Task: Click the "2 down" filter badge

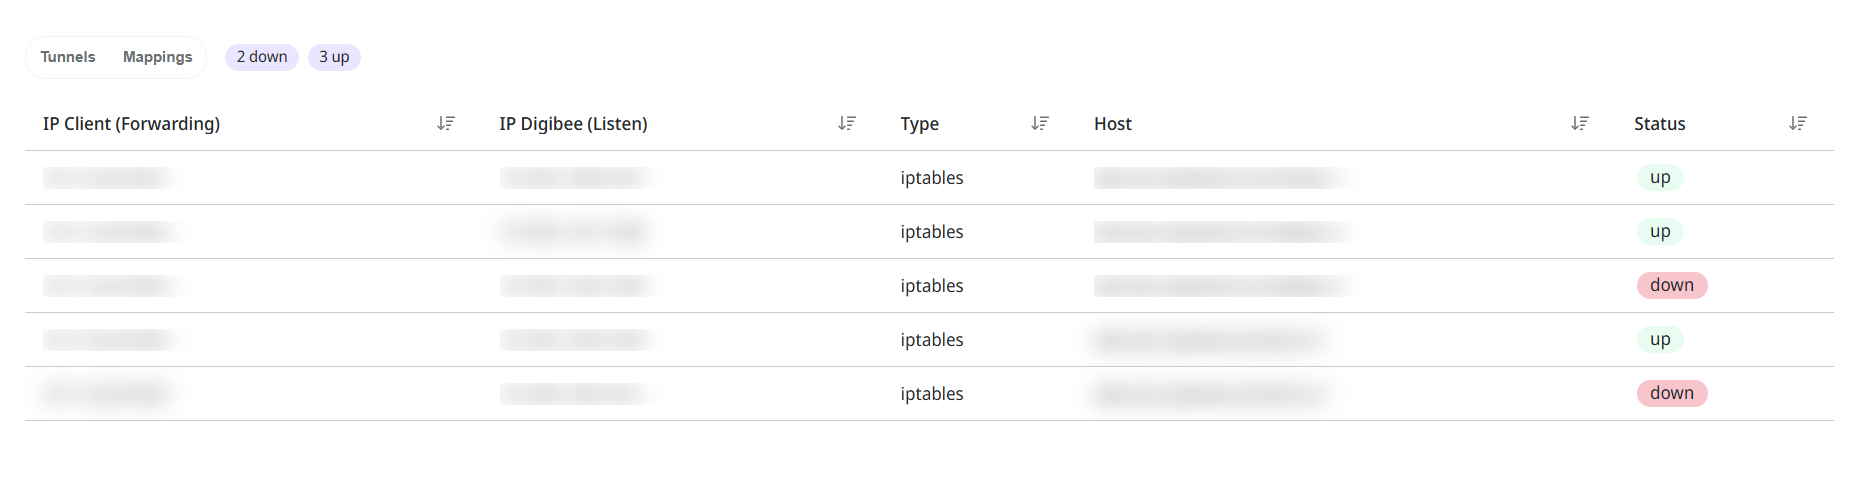Action: coord(262,57)
